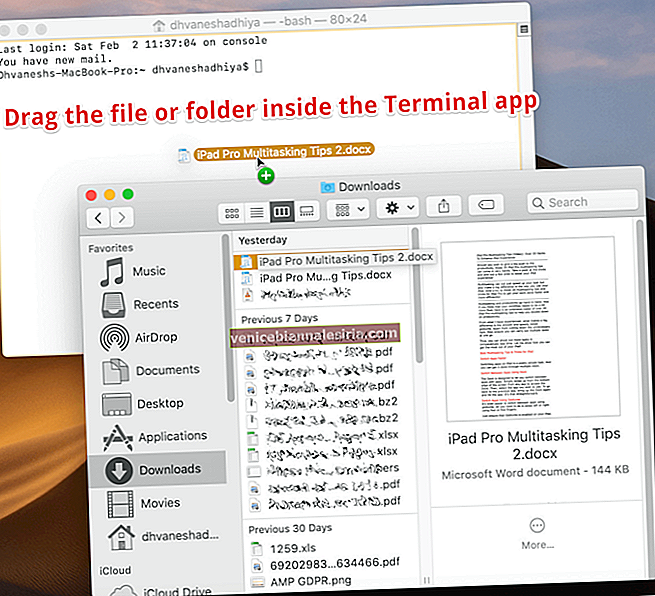The height and width of the screenshot is (596, 655).
Task: Click the Yesterday group header
Action: [x=263, y=240]
